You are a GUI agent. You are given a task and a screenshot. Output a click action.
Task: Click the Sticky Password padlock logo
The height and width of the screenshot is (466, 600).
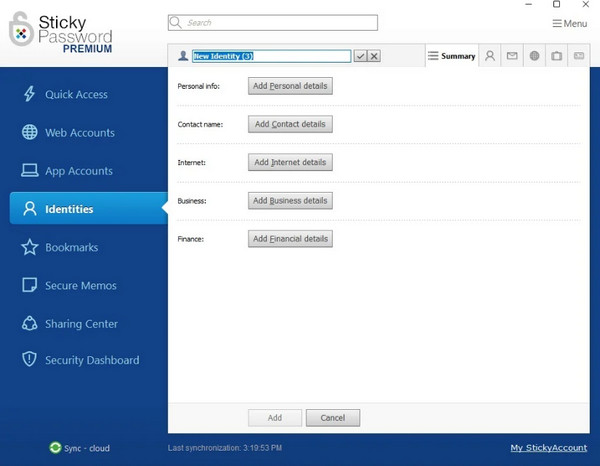(20, 29)
